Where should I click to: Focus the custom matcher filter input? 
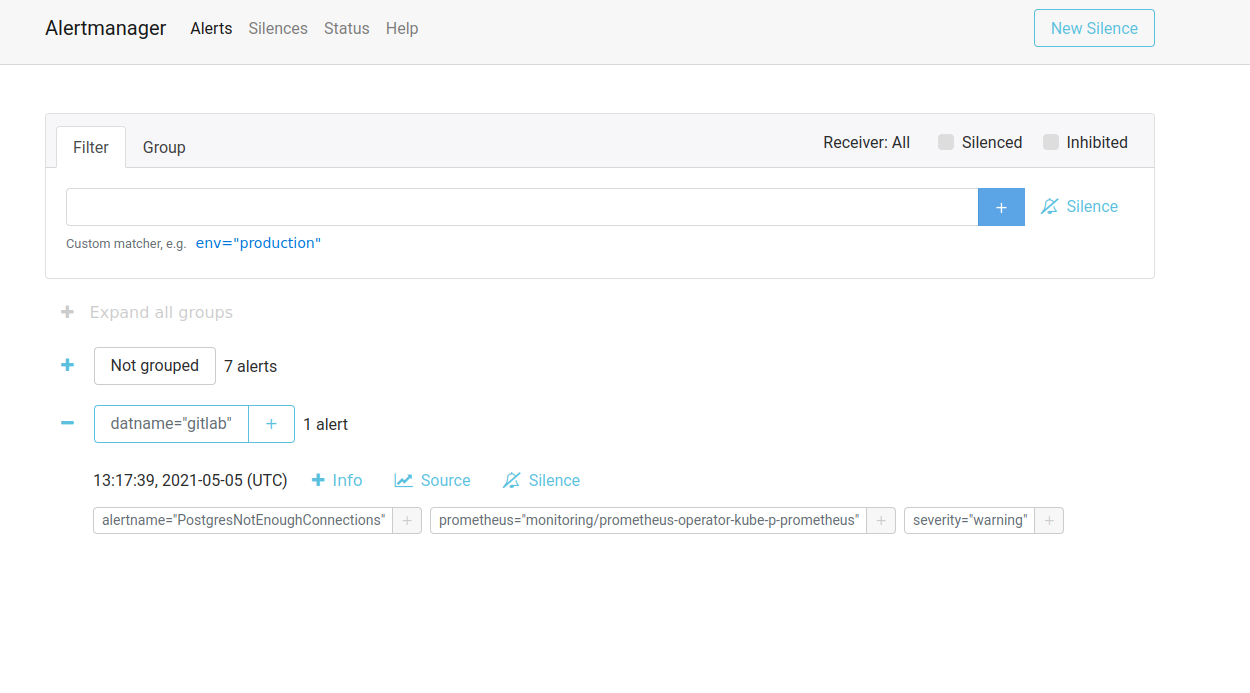point(521,207)
